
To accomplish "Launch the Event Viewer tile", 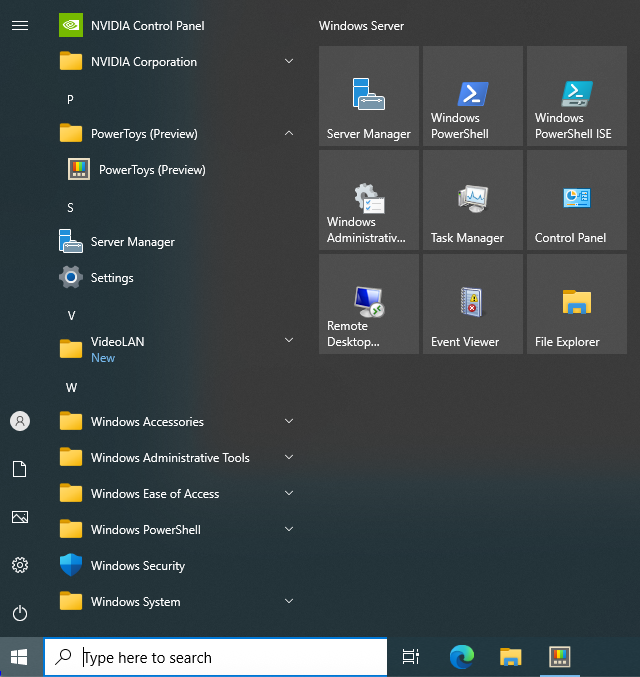I will [x=473, y=304].
